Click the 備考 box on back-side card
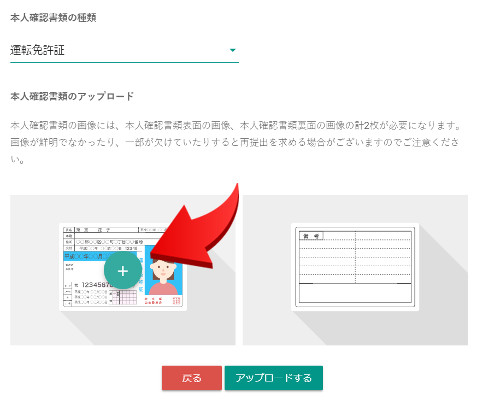 [311, 236]
